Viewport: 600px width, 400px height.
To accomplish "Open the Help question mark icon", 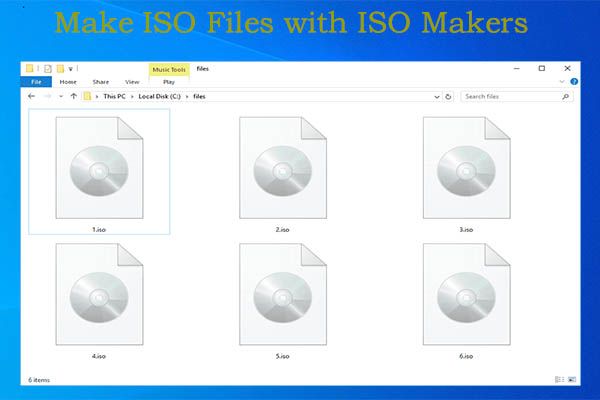I will 574,82.
